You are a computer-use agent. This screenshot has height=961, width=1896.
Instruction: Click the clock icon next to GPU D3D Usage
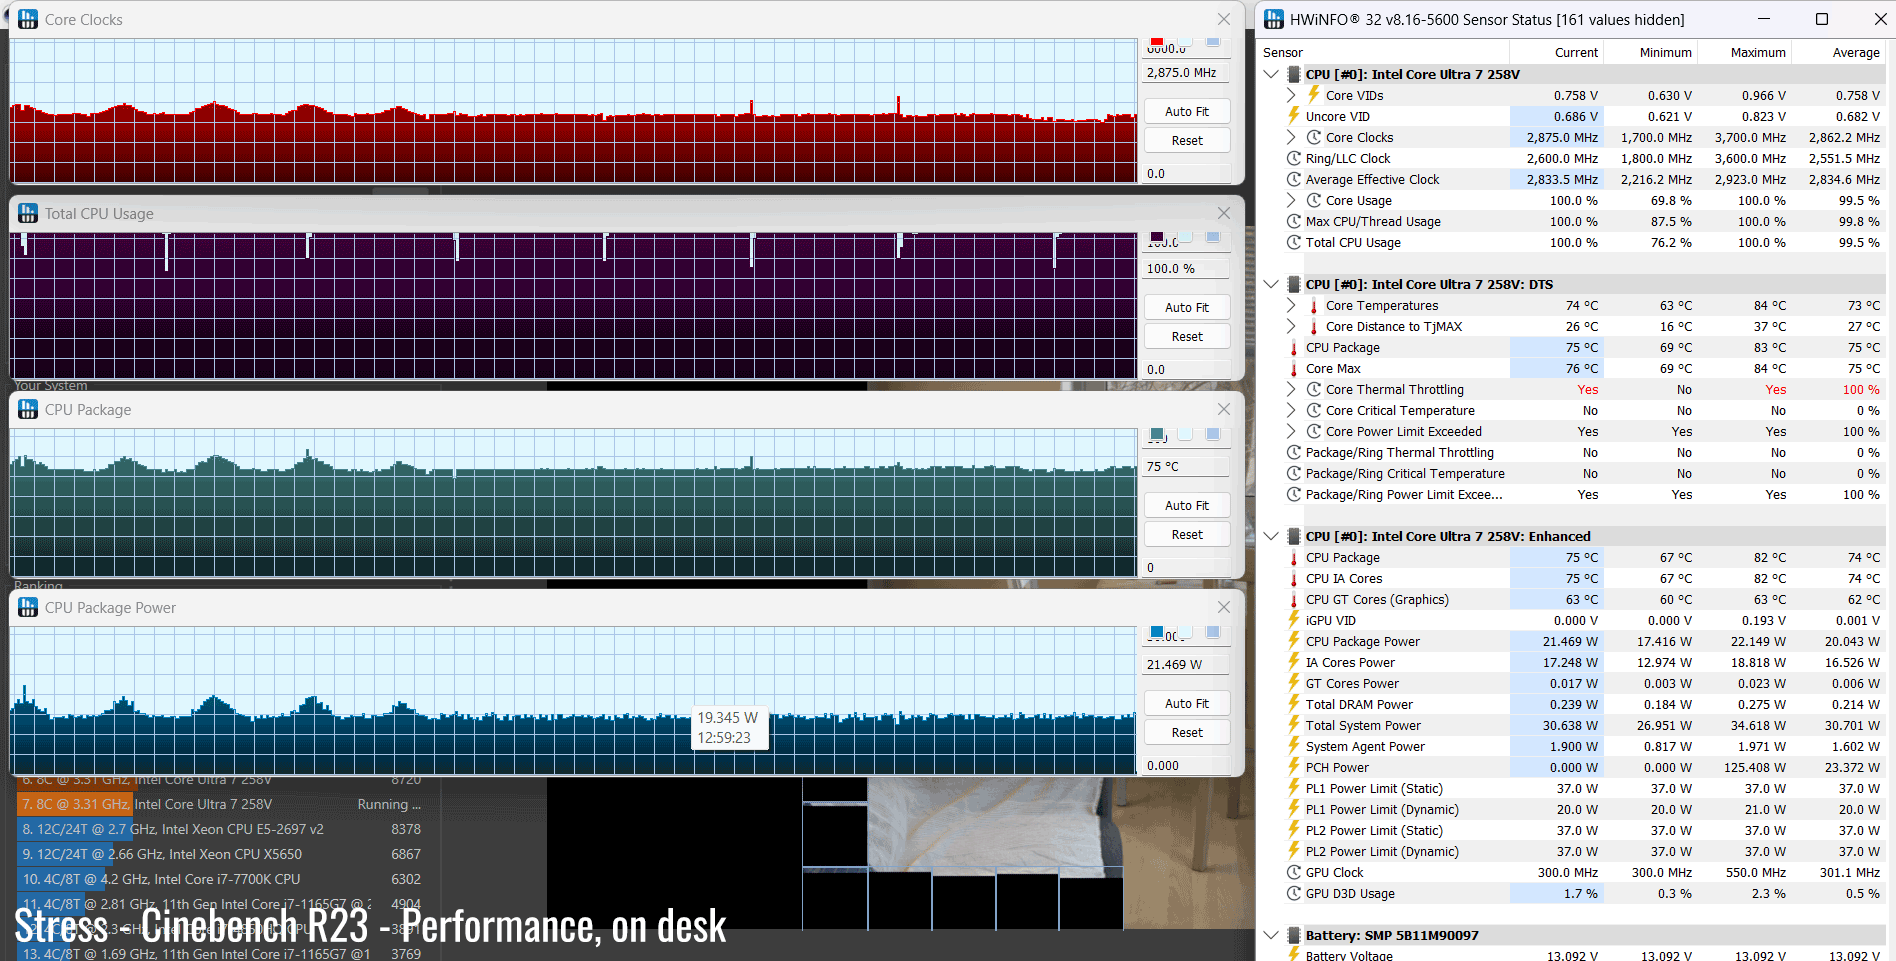[x=1294, y=893]
